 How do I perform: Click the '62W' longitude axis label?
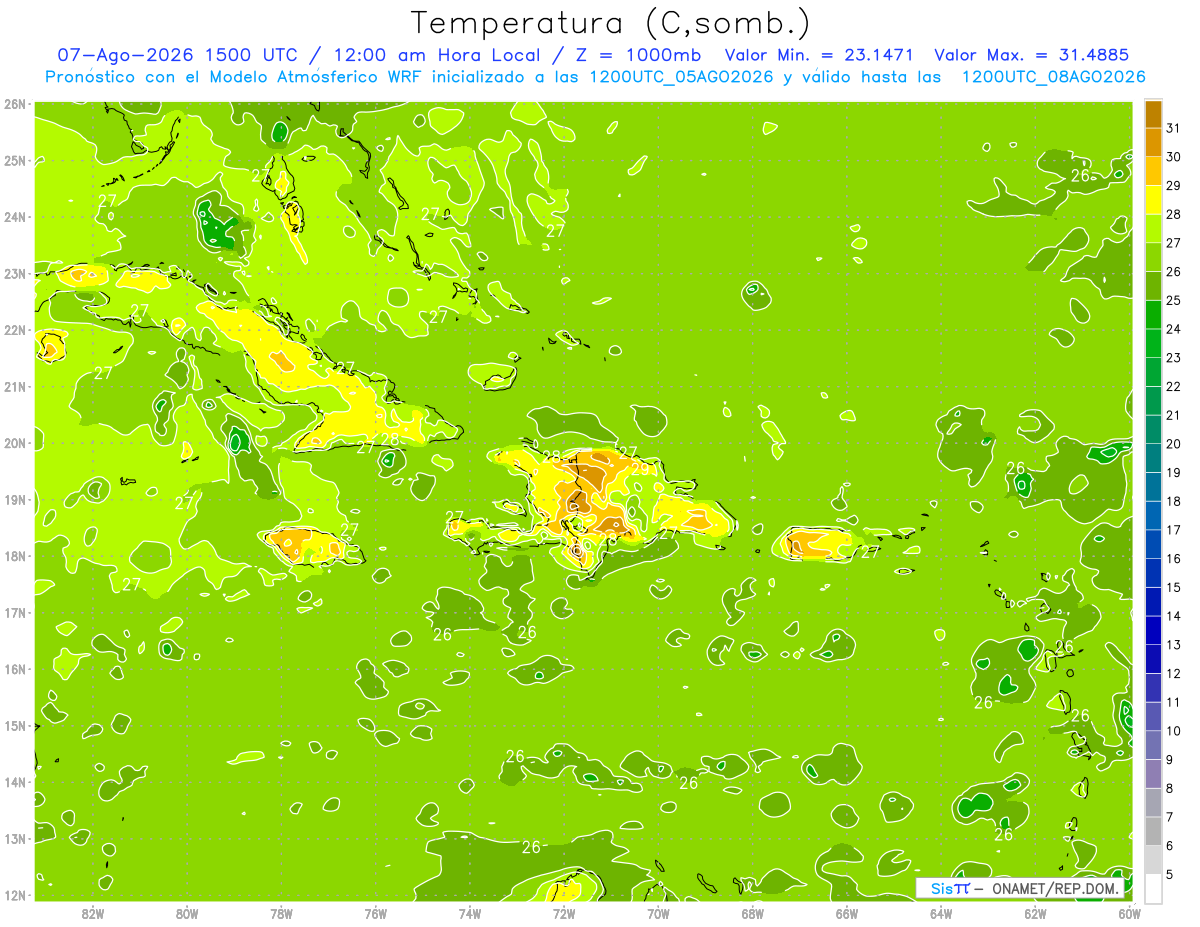[x=1035, y=913]
